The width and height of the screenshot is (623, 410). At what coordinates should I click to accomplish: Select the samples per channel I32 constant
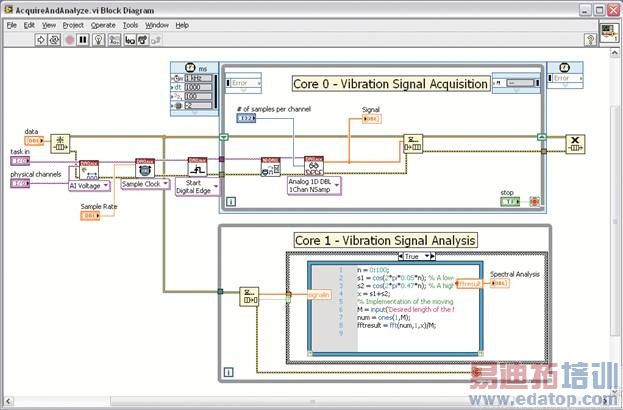click(246, 118)
